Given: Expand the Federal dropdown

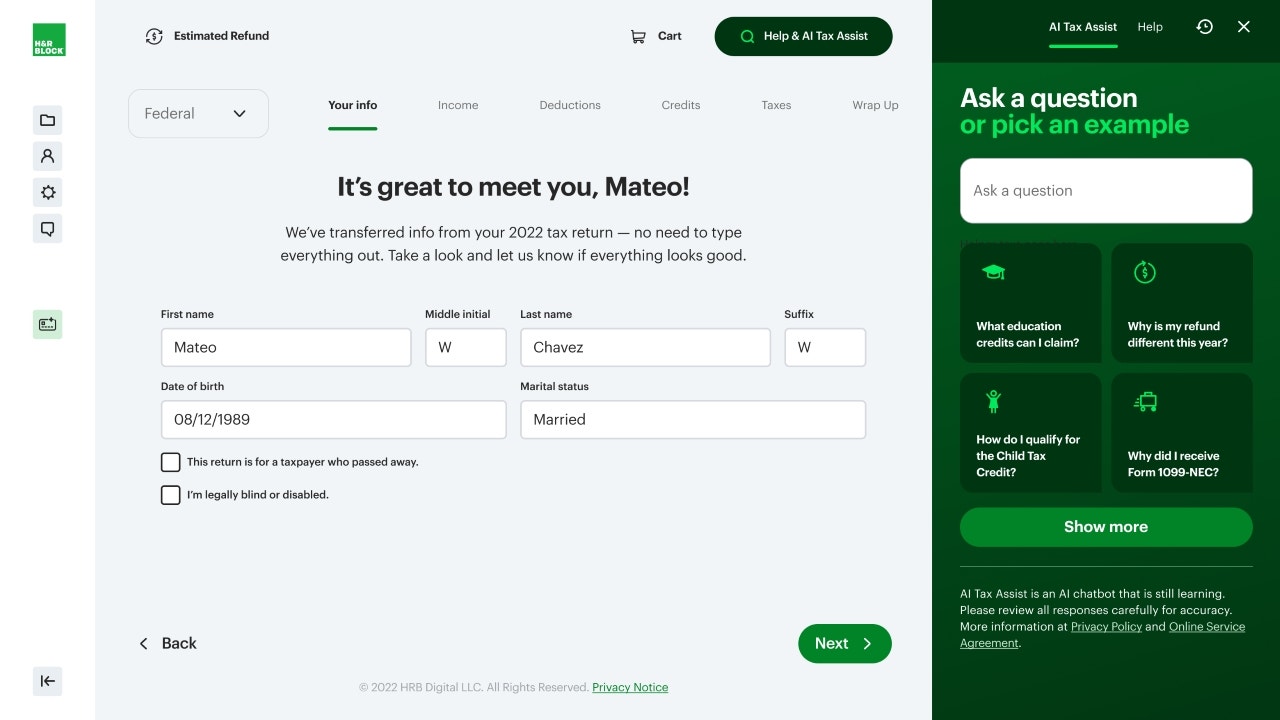Looking at the screenshot, I should click(x=198, y=114).
